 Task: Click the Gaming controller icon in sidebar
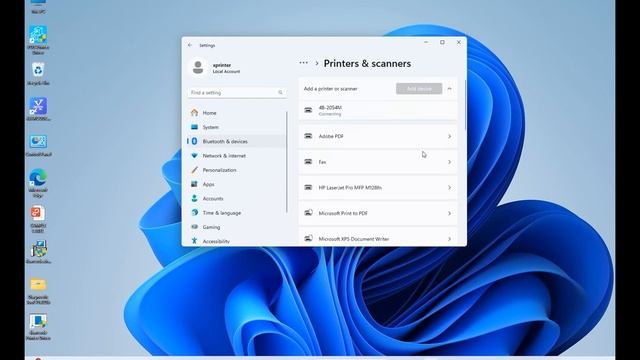(194, 227)
